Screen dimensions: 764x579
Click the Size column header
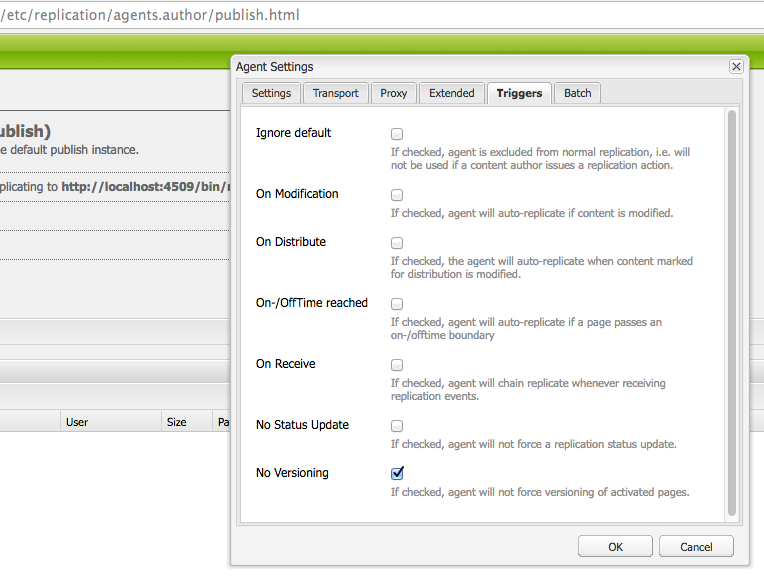(176, 422)
